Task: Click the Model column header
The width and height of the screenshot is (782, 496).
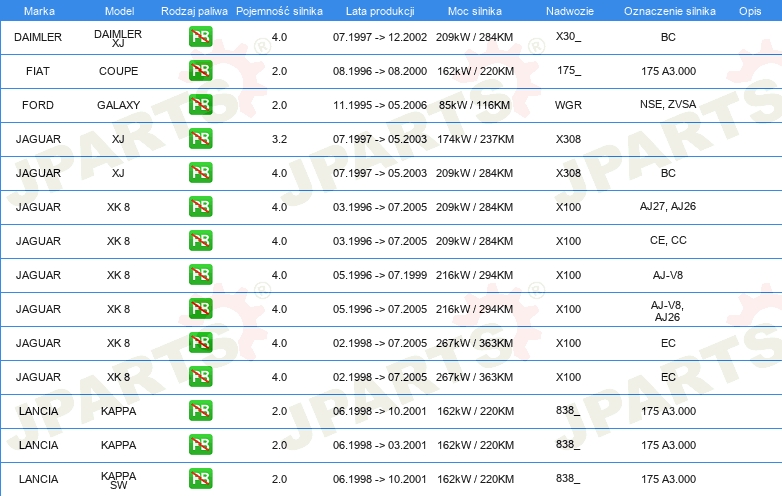Action: pyautogui.click(x=118, y=9)
